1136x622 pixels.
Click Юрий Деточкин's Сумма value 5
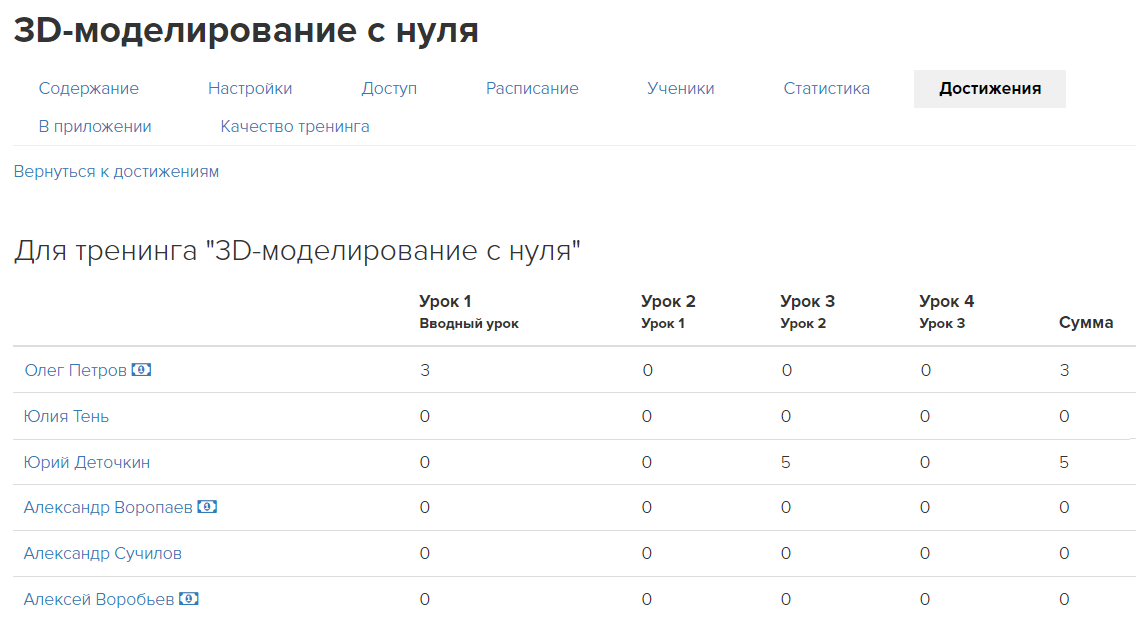[1064, 462]
